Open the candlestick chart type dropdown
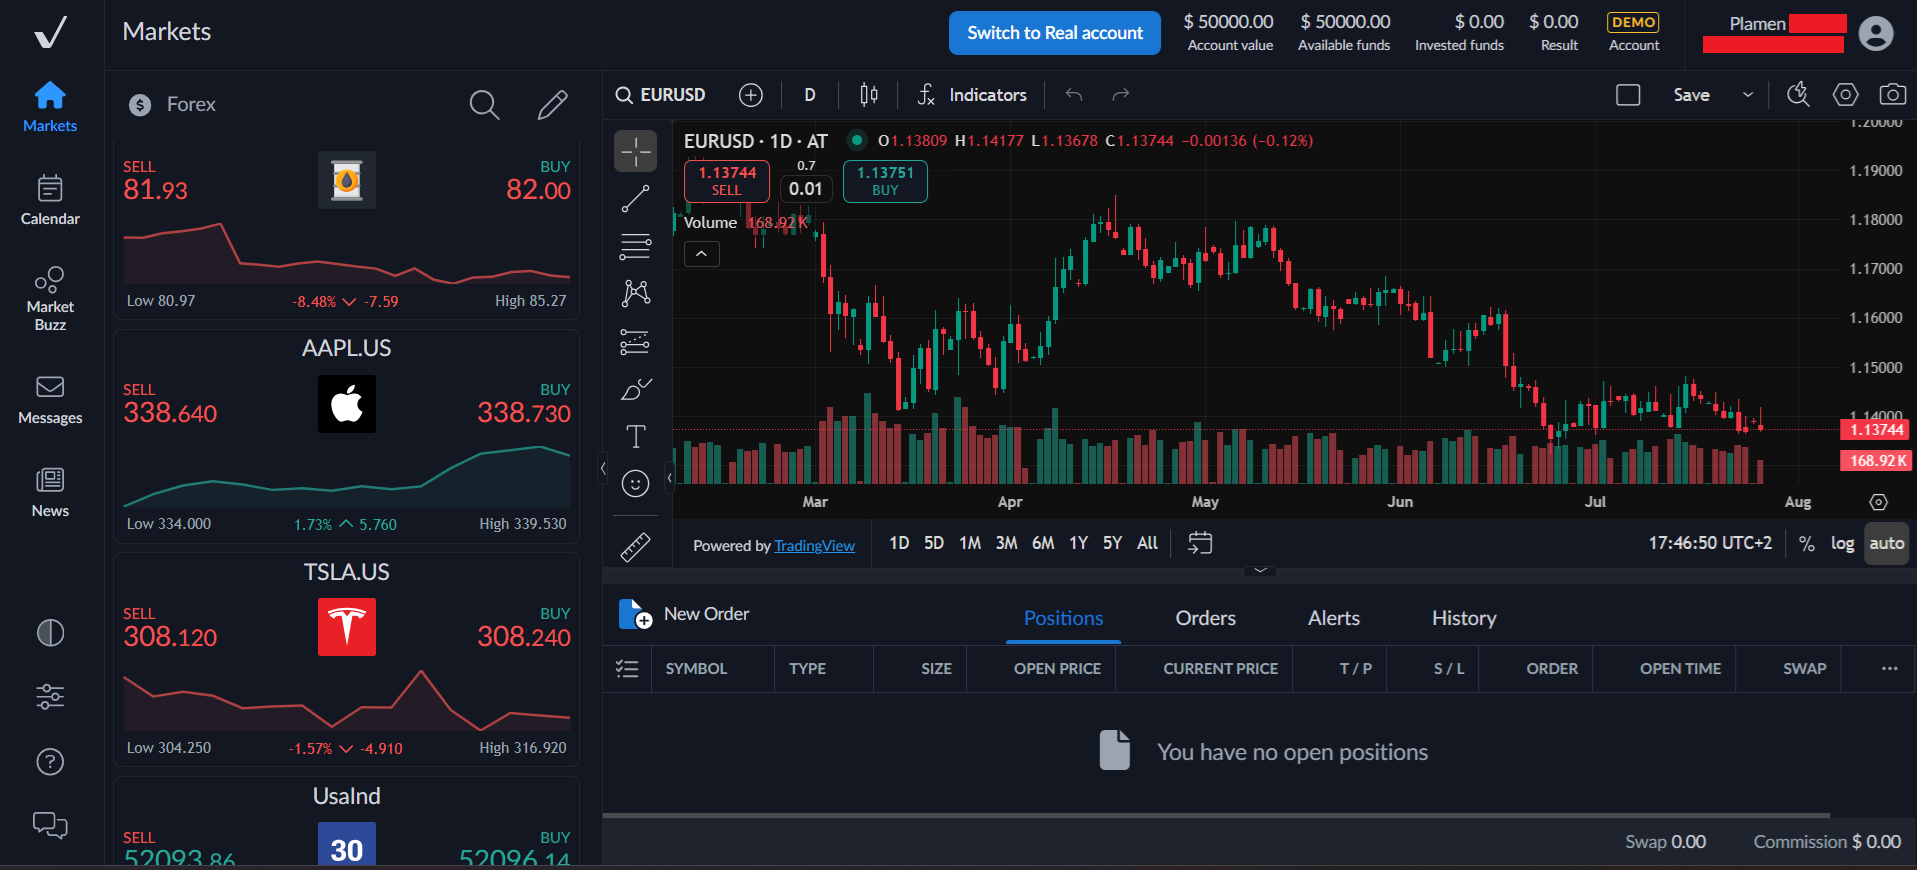Viewport: 1917px width, 870px height. tap(869, 95)
